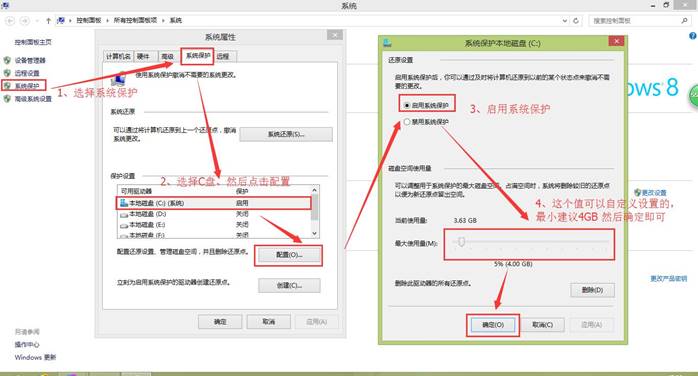Viewport: 698px width, 376px height.
Task: Click the 可用驱动器 column header
Action: click(x=136, y=191)
